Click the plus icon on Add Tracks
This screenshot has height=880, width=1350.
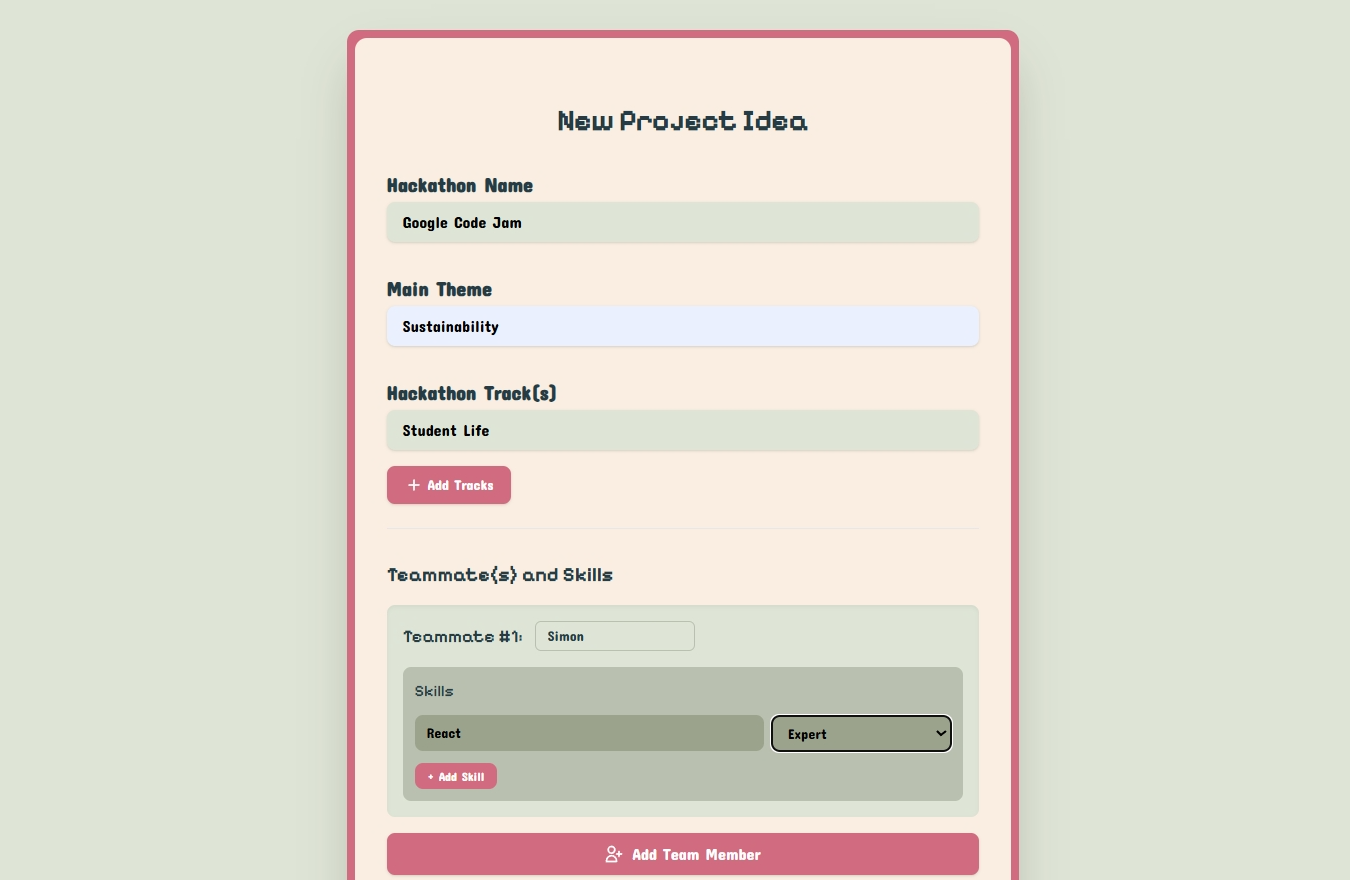click(414, 485)
